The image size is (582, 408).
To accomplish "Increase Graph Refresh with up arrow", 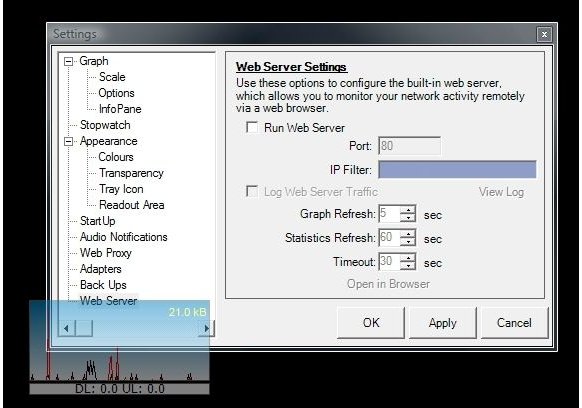I will coord(408,210).
